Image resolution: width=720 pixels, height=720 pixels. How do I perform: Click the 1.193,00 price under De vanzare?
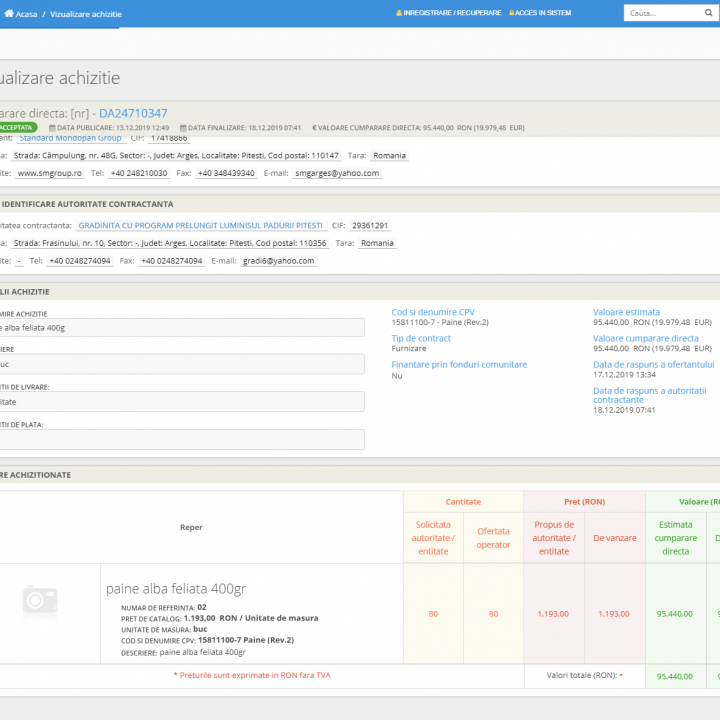tap(614, 614)
